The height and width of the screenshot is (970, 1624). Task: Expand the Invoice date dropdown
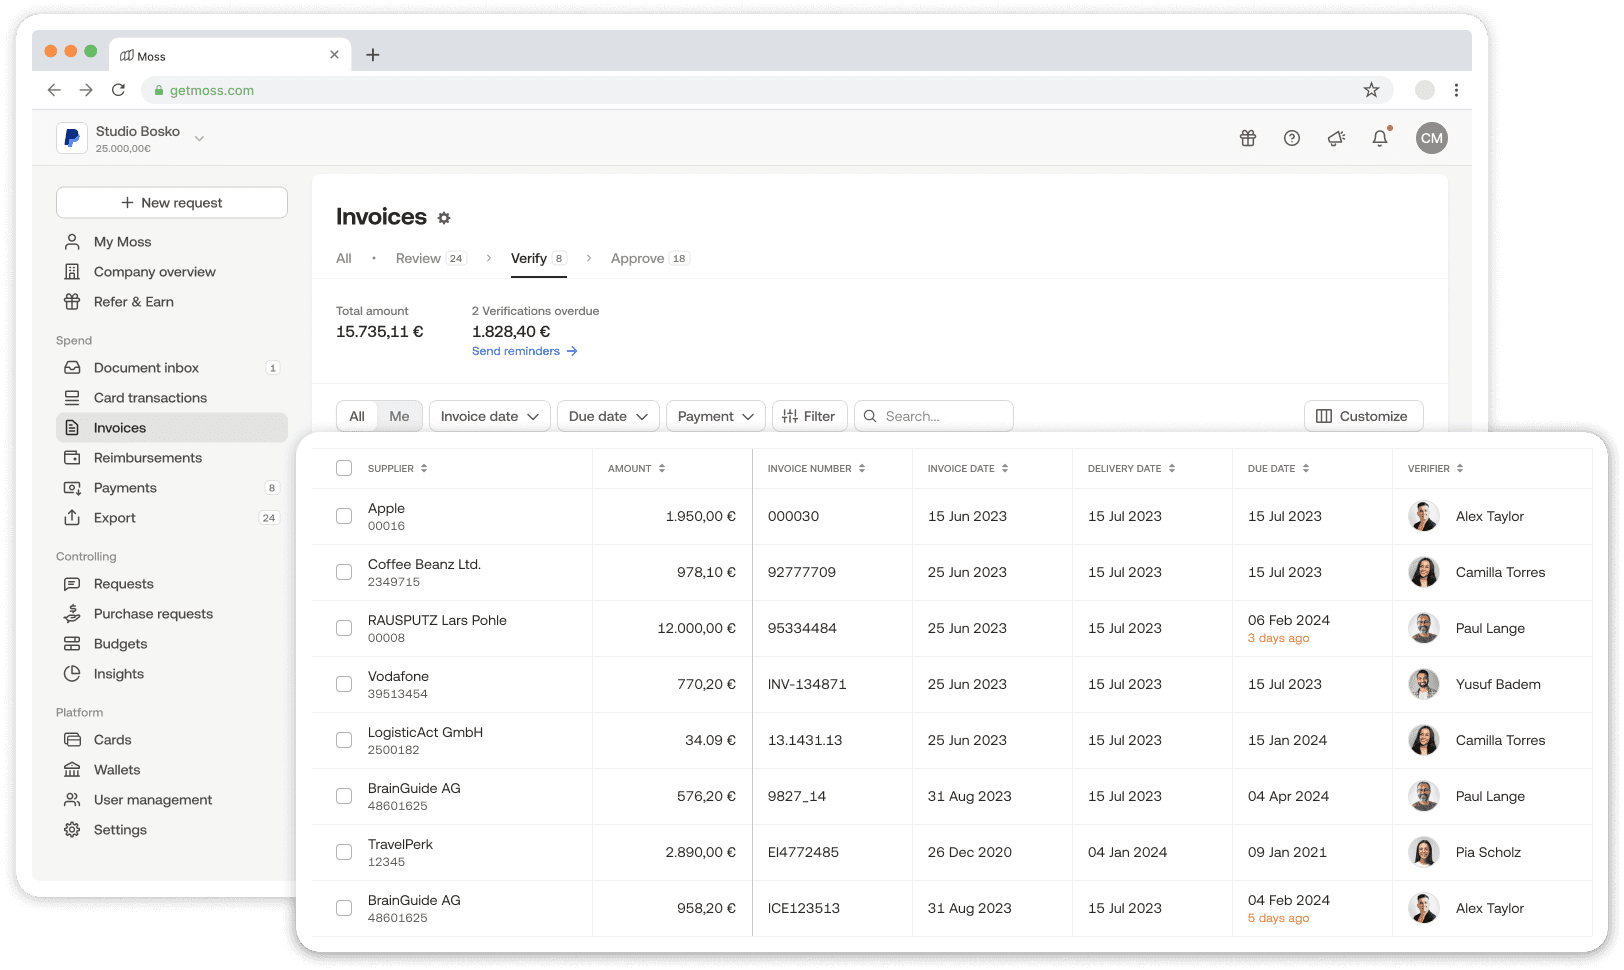490,416
